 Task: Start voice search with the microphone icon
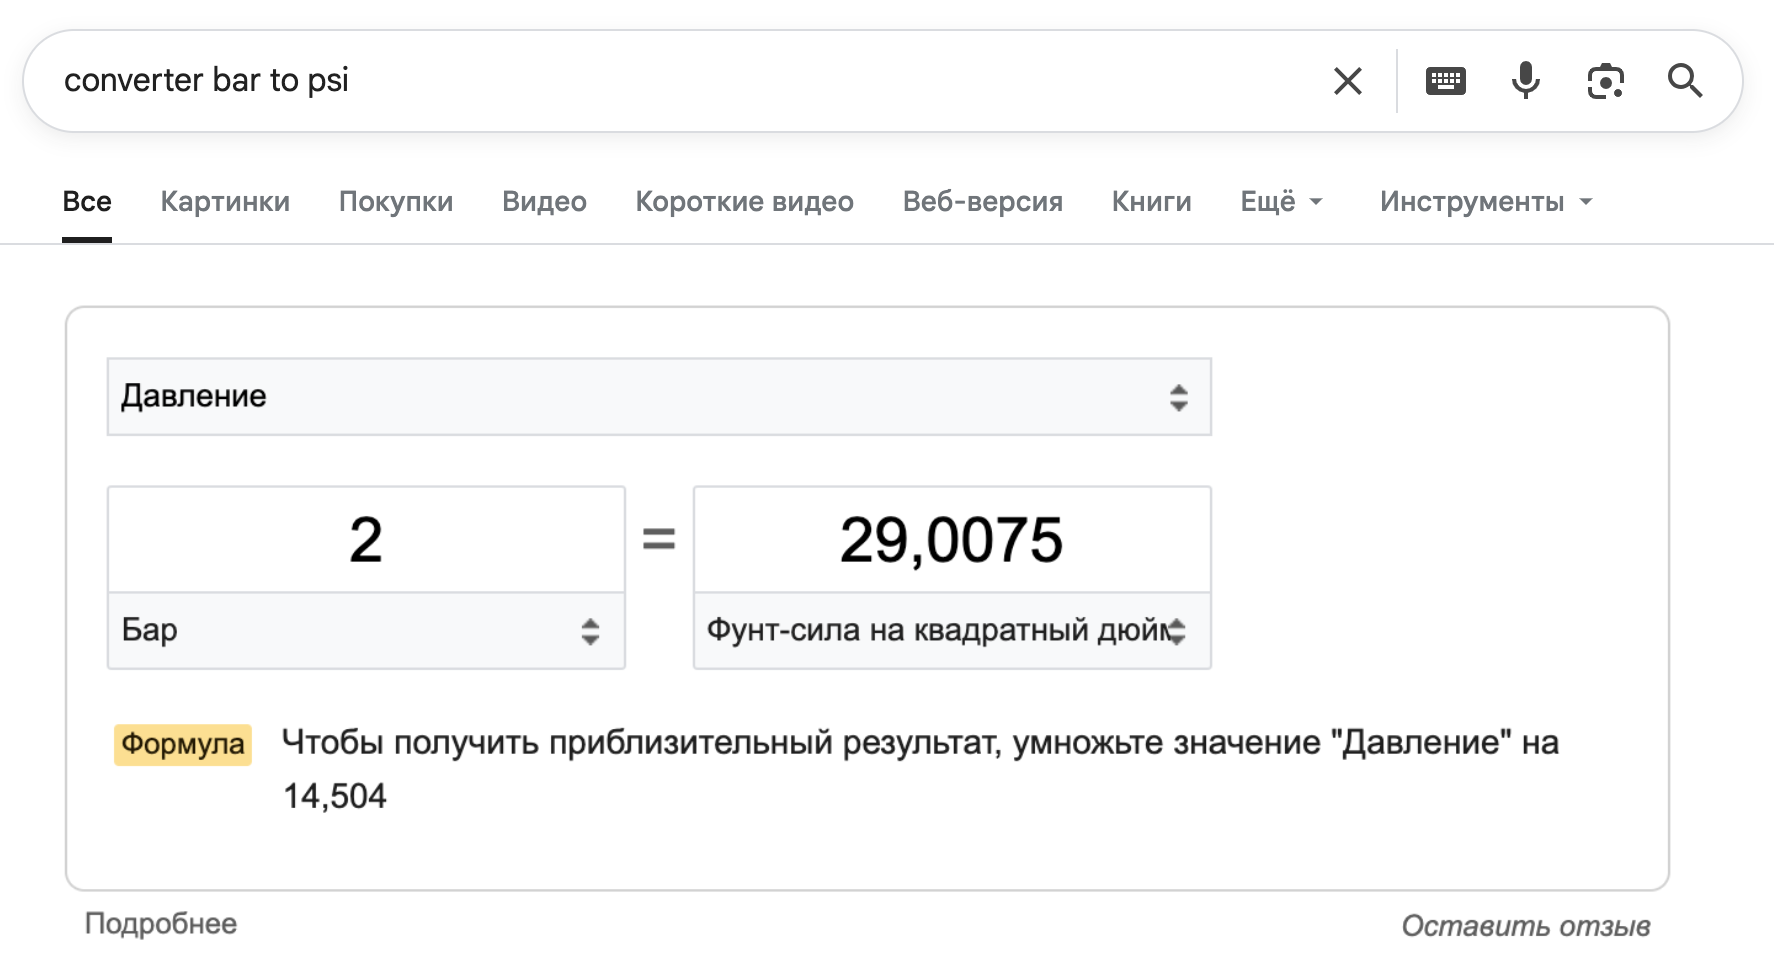1524,80
